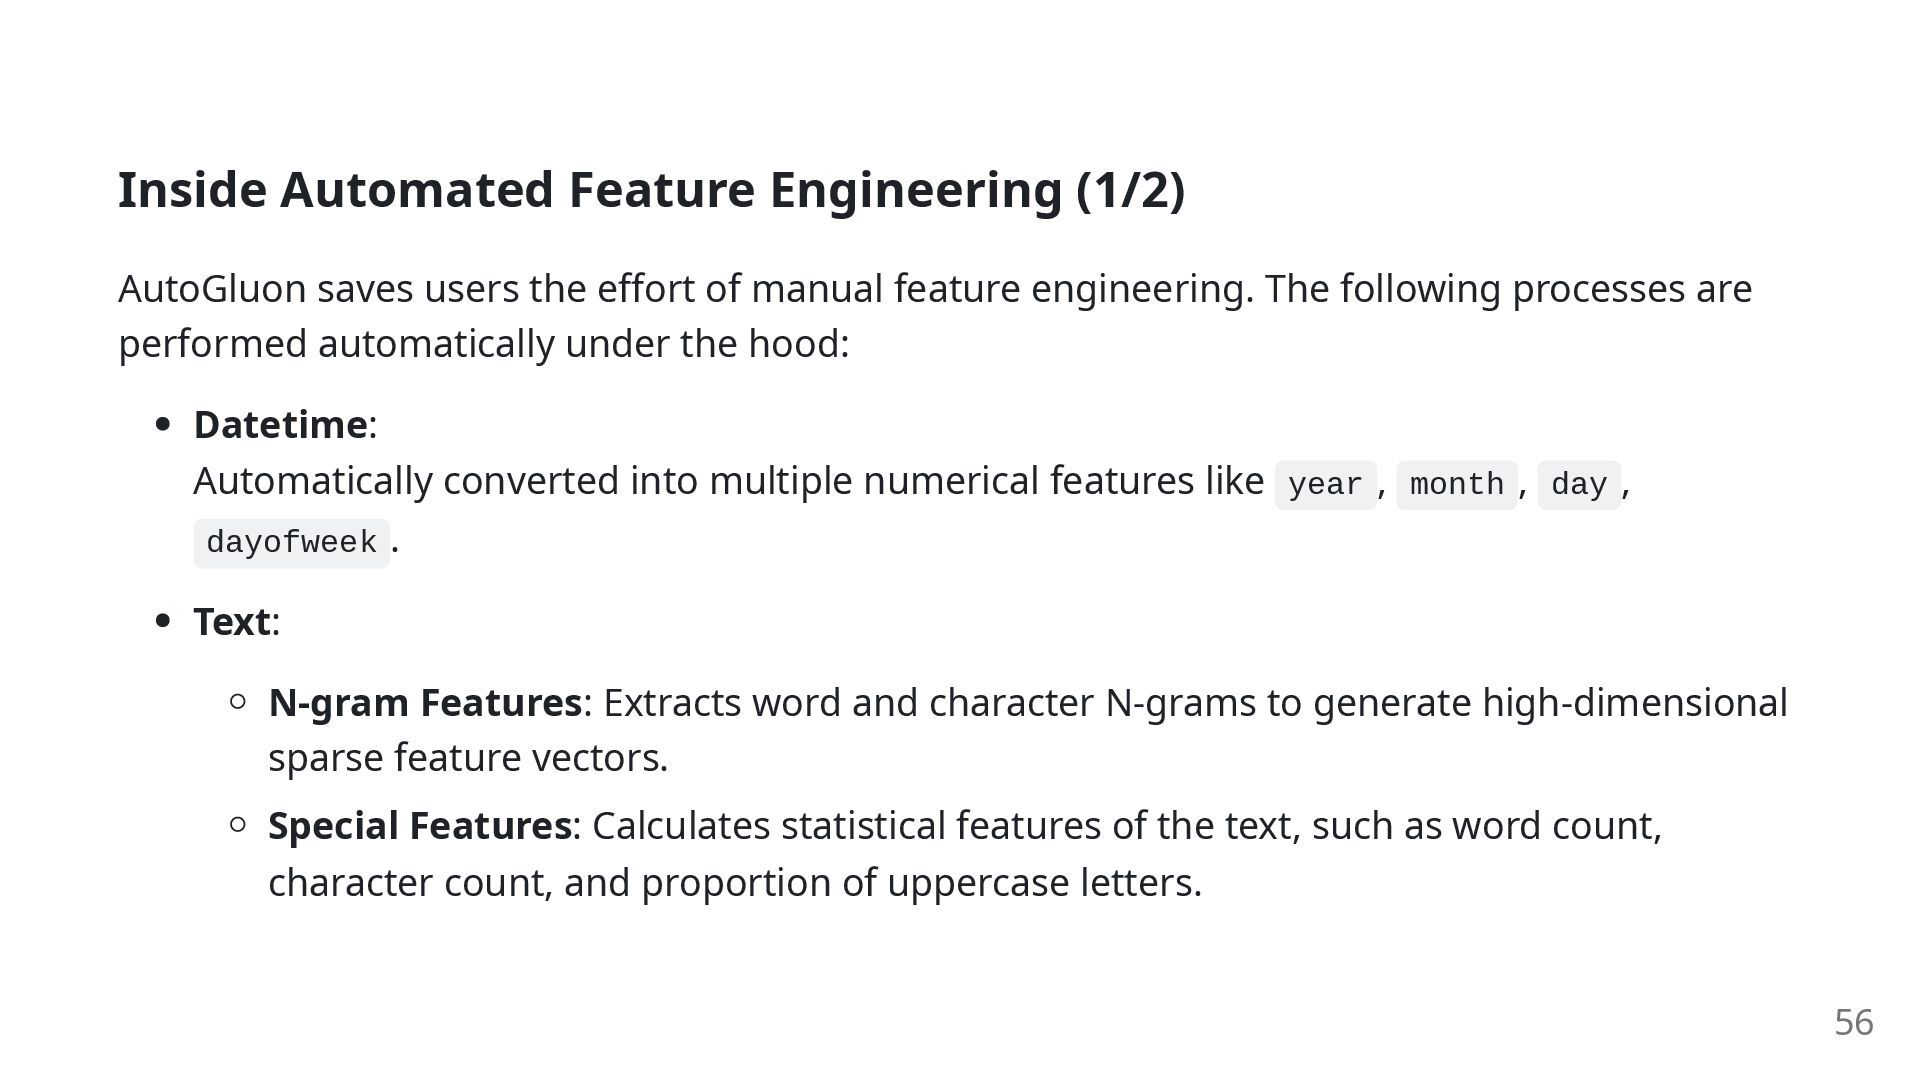Click the '(1/2)' part of the title
Screen dimensions: 1920x1080
pos(1130,190)
